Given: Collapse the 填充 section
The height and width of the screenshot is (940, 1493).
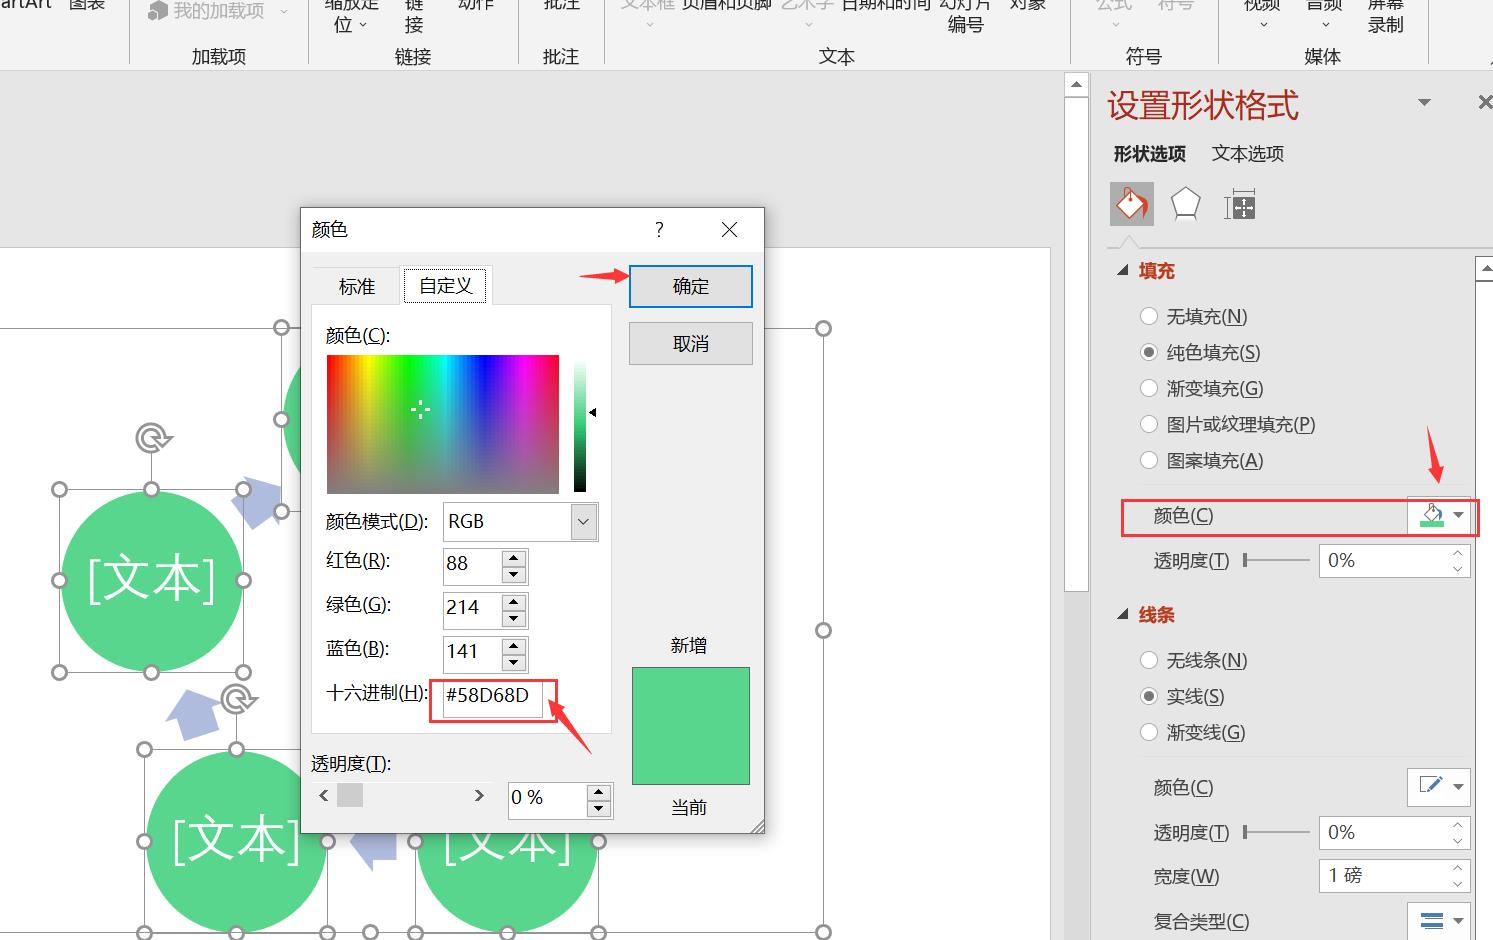Looking at the screenshot, I should pyautogui.click(x=1123, y=271).
